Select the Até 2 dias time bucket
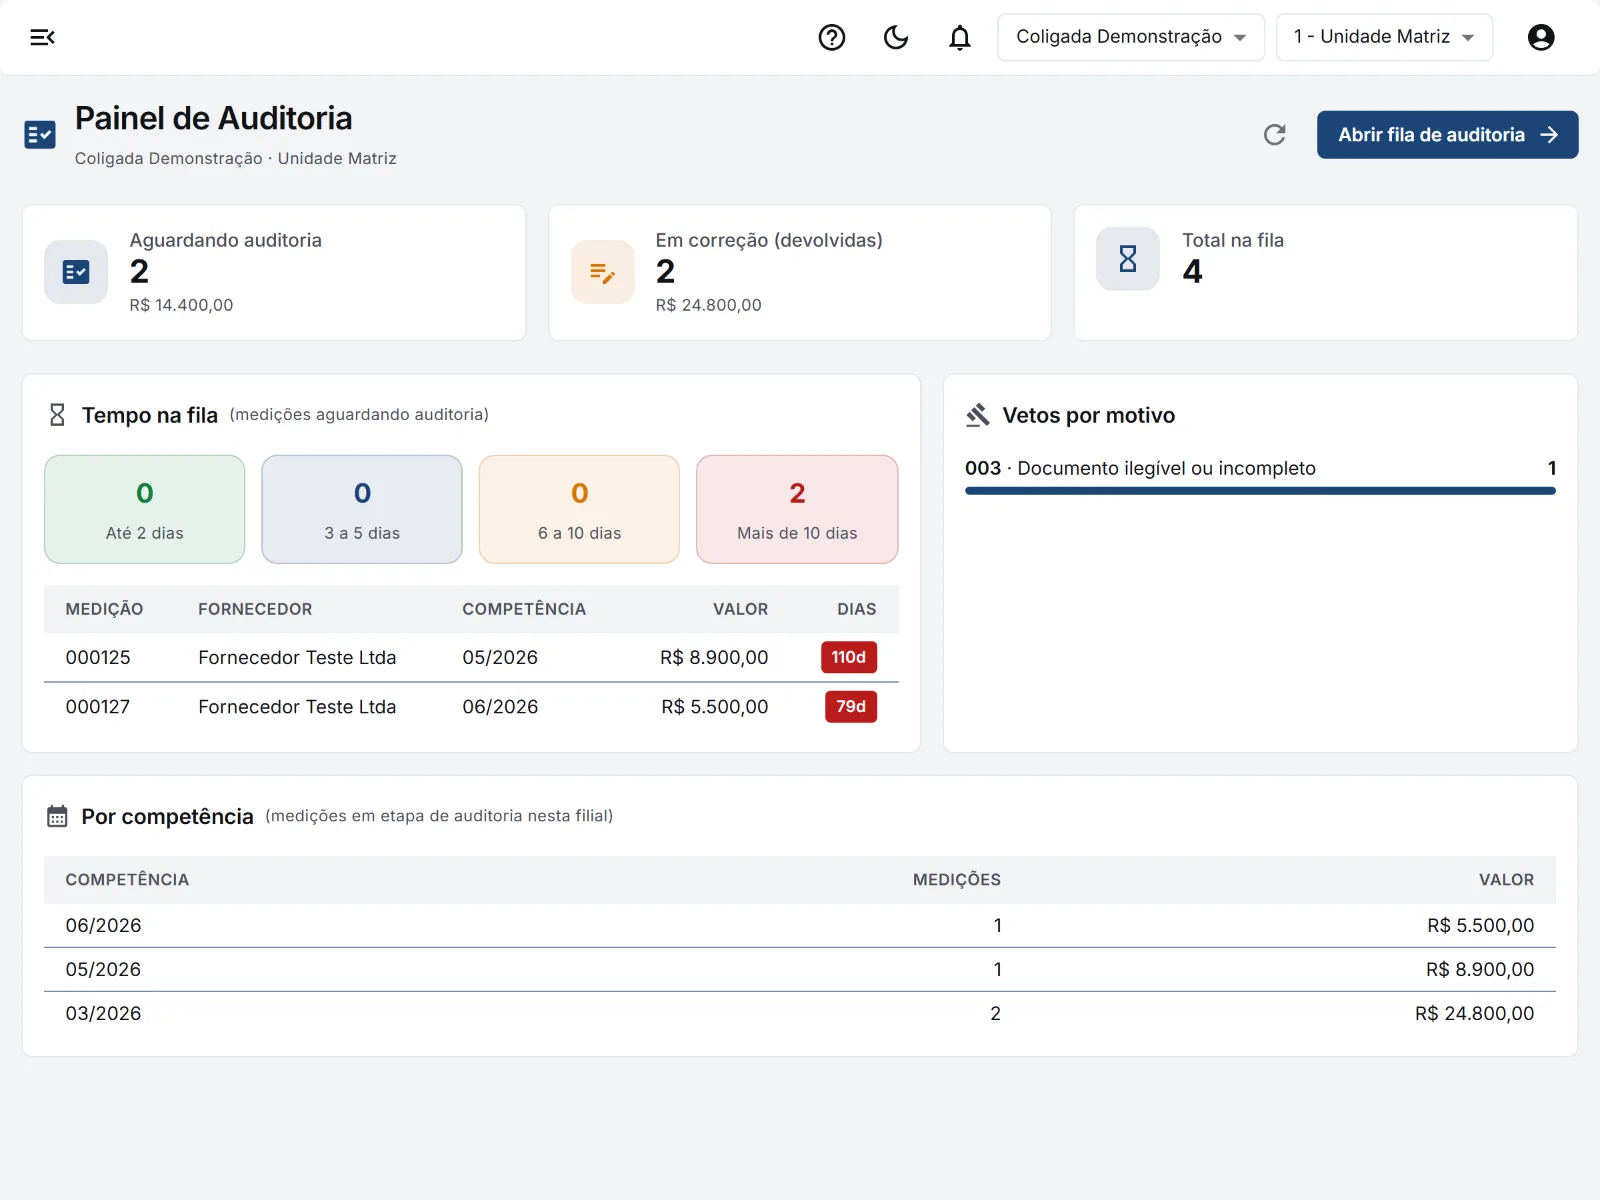 pyautogui.click(x=145, y=510)
